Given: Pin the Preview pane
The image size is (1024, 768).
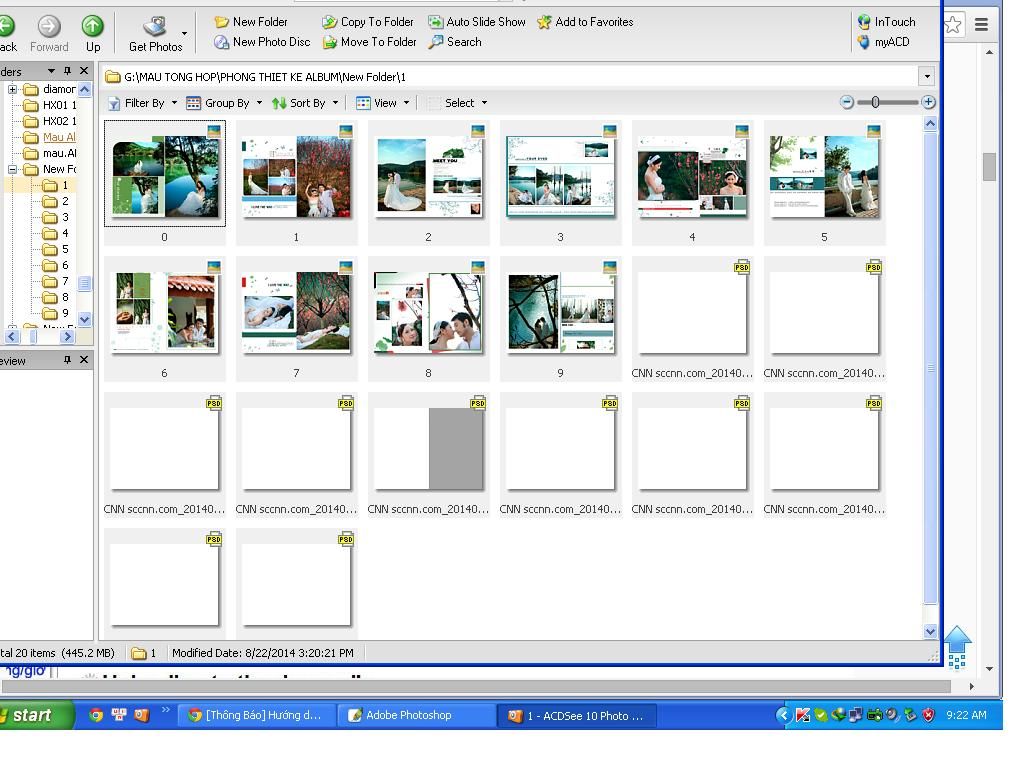Looking at the screenshot, I should click(x=67, y=360).
